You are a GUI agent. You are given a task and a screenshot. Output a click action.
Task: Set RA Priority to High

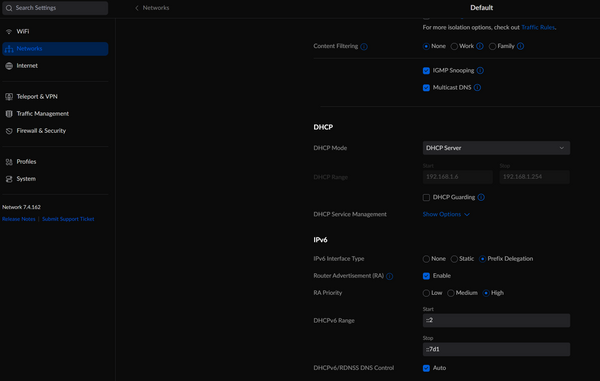tap(486, 293)
